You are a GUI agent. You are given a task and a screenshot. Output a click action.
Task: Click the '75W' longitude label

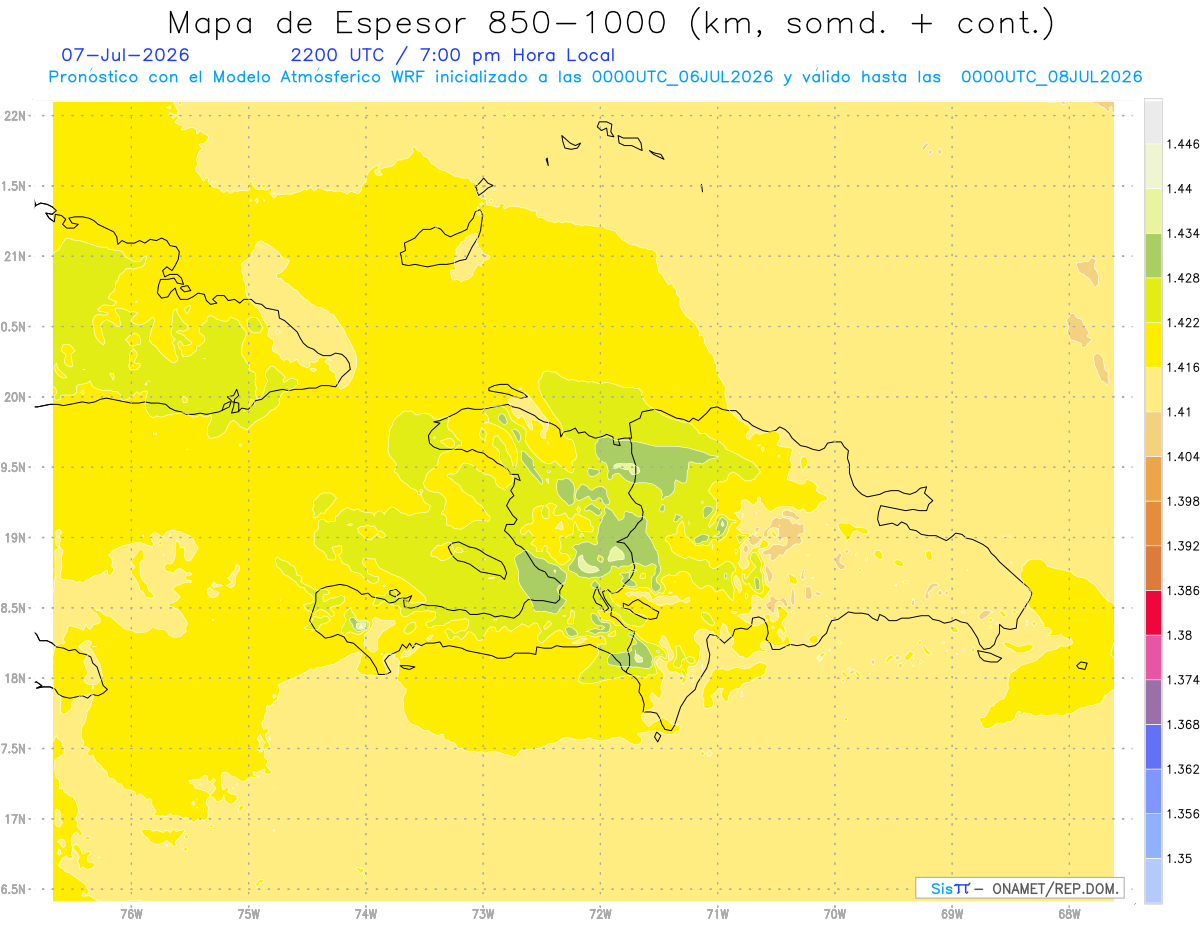pyautogui.click(x=249, y=914)
